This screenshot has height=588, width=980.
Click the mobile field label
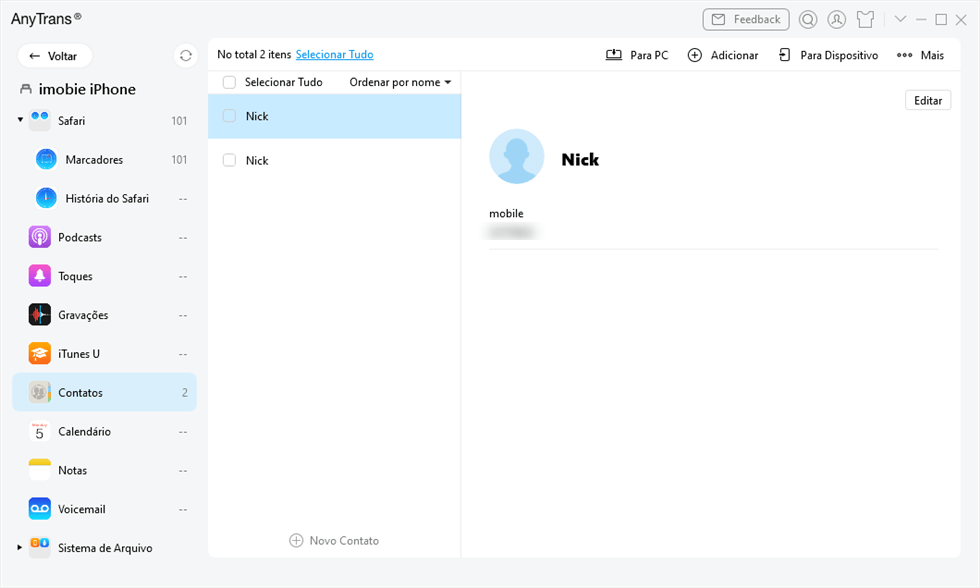(x=506, y=214)
